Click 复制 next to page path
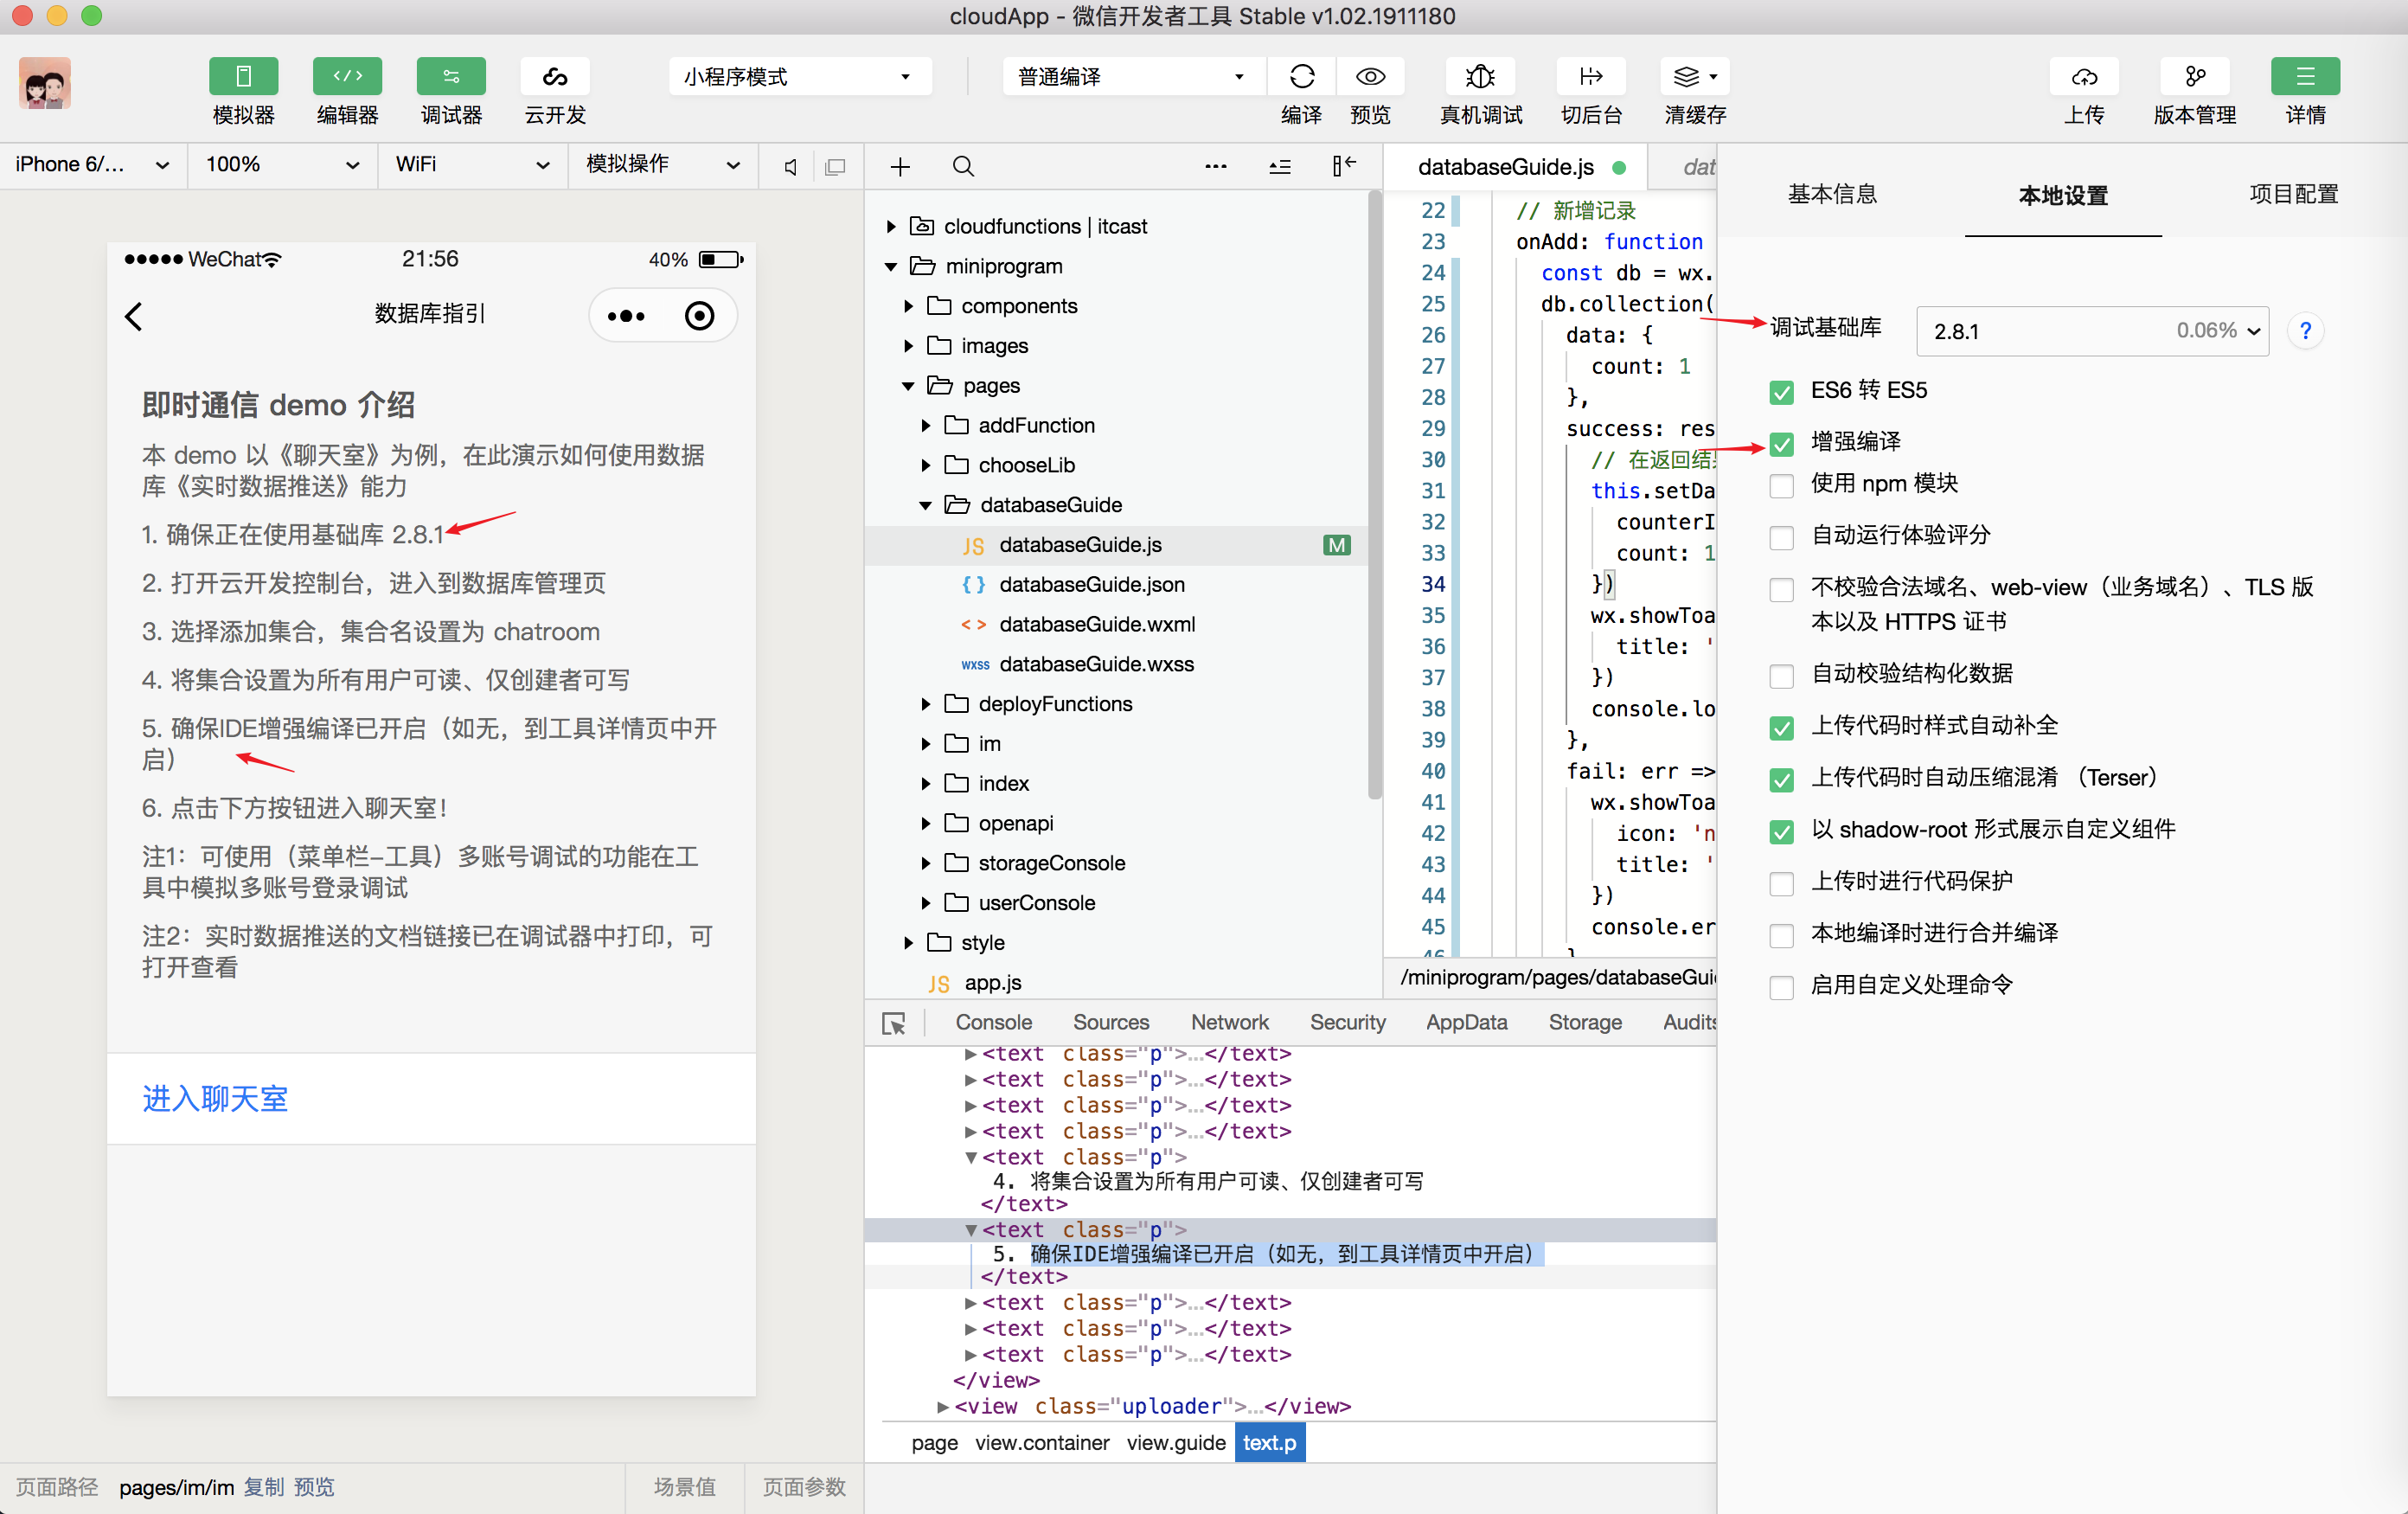2408x1514 pixels. [x=264, y=1488]
